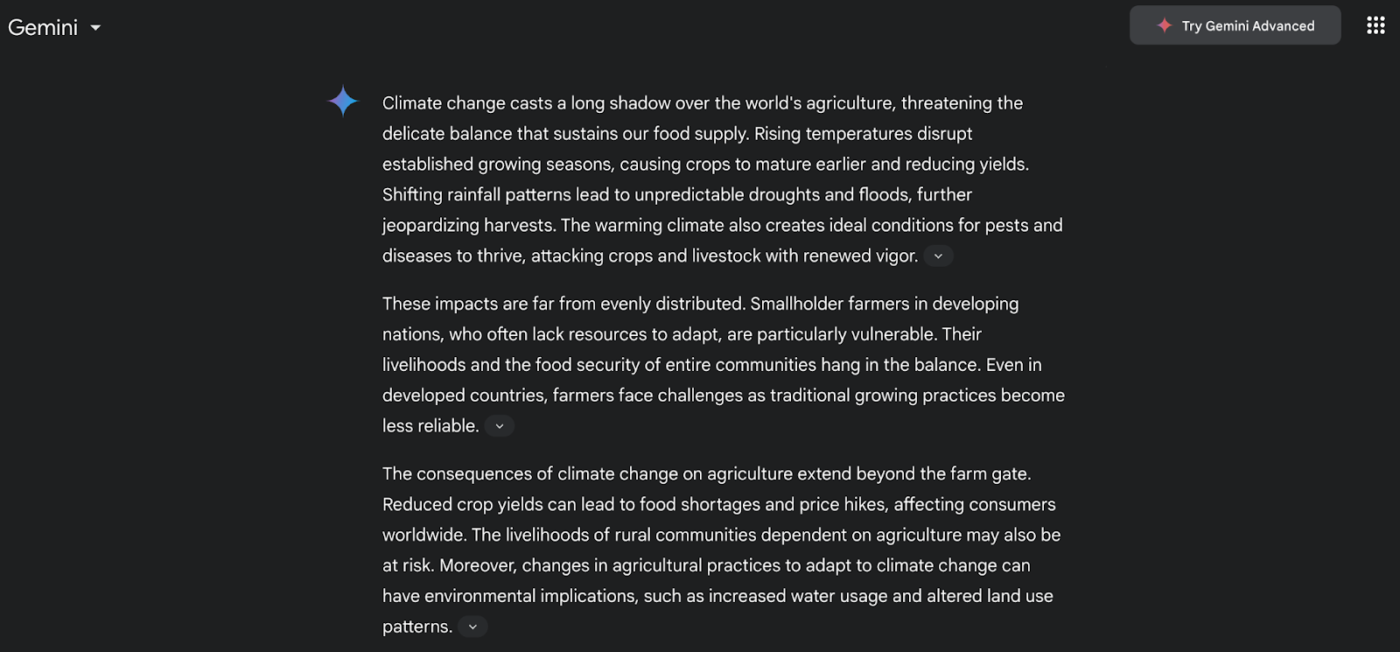Open the Gemini model dropdown arrow
Viewport: 1400px width, 652px height.
tap(96, 28)
